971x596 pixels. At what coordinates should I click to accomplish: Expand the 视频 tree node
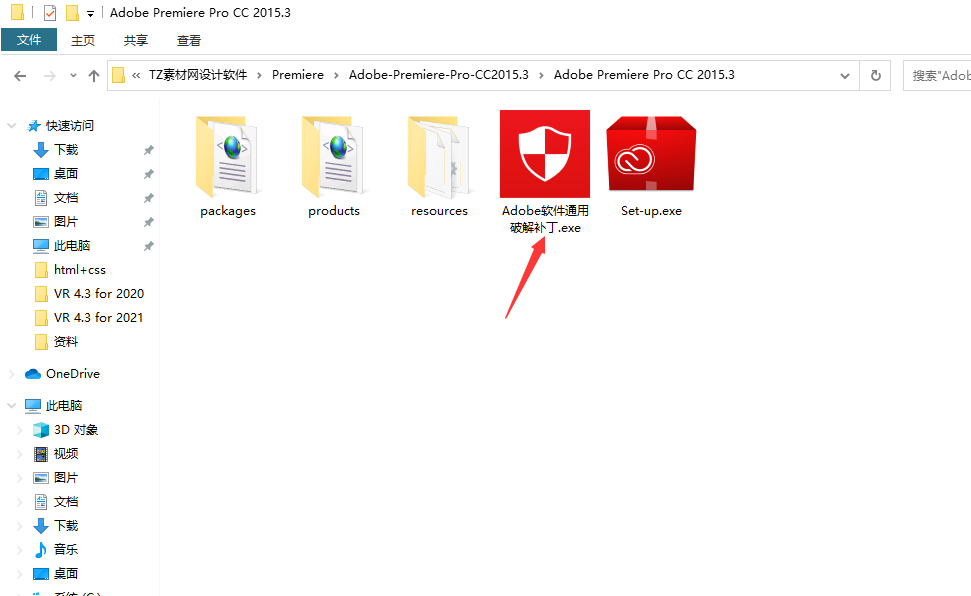pyautogui.click(x=20, y=454)
